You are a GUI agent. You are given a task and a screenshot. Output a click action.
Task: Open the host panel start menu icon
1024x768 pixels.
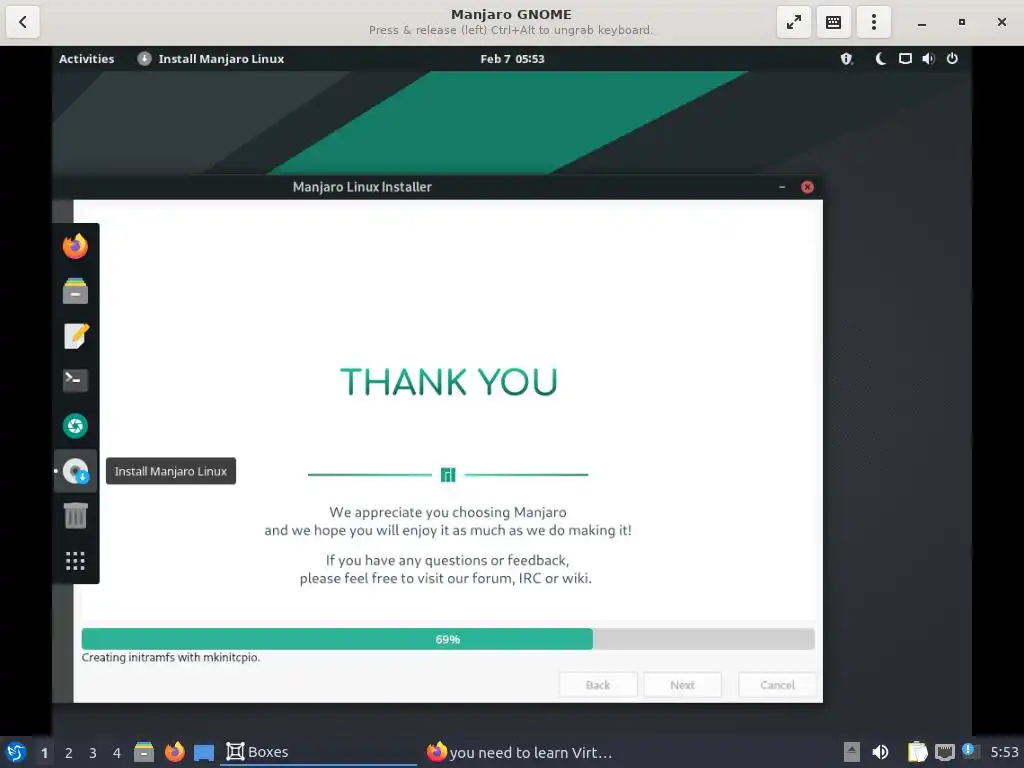pyautogui.click(x=16, y=752)
